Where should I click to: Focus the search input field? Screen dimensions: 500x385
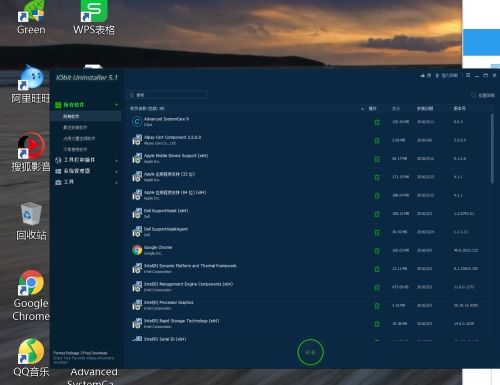point(168,95)
